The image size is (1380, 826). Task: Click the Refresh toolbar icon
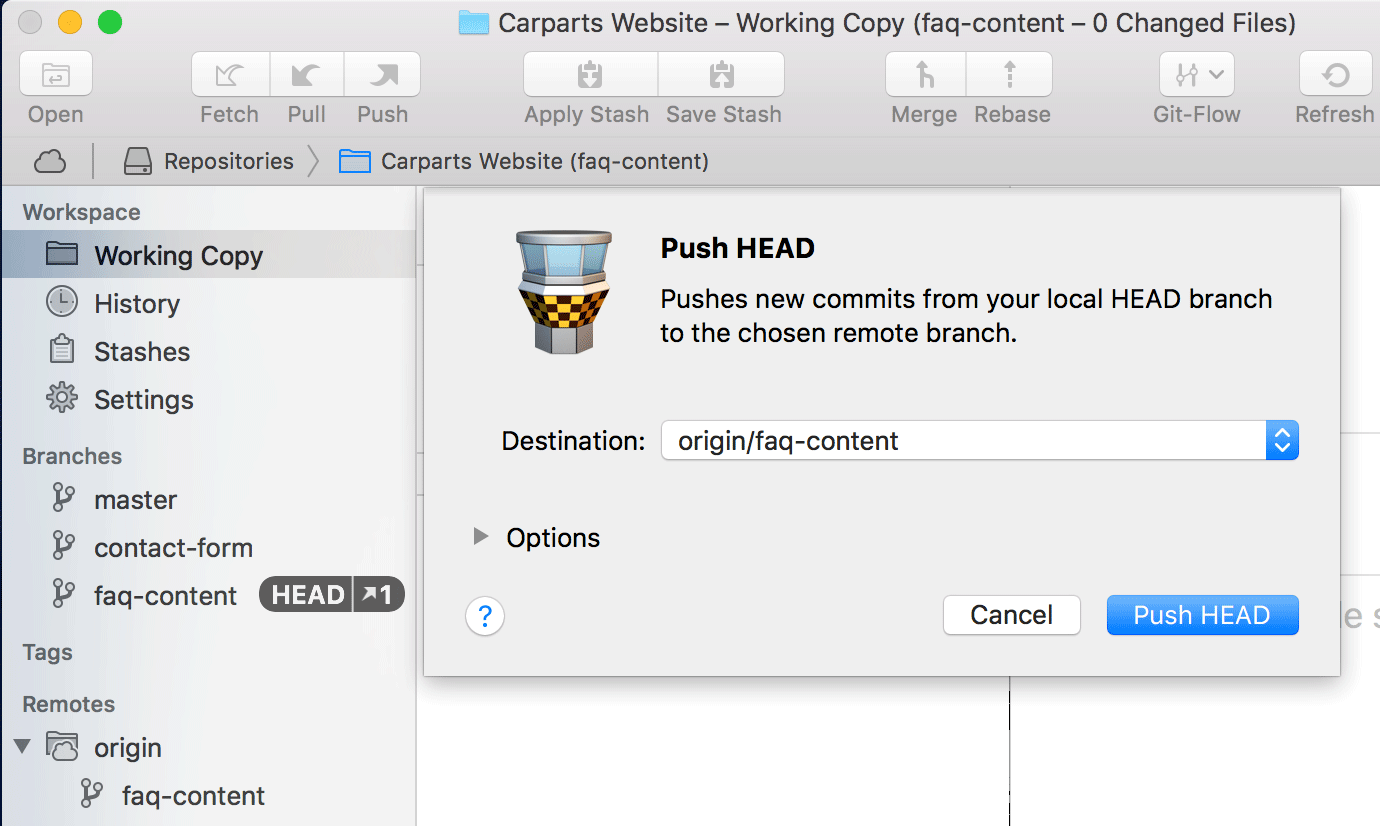tap(1335, 75)
